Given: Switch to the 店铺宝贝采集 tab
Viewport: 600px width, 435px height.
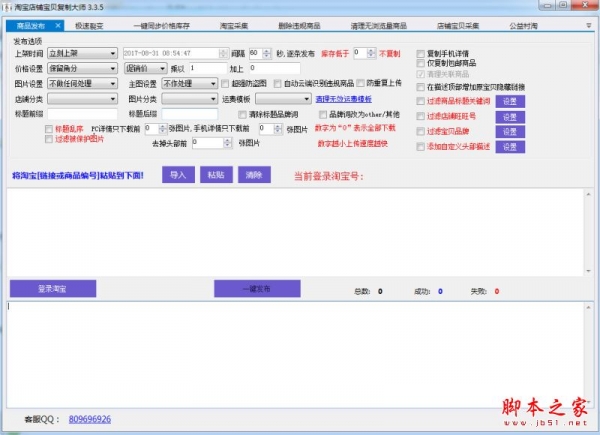Looking at the screenshot, I should 458,26.
